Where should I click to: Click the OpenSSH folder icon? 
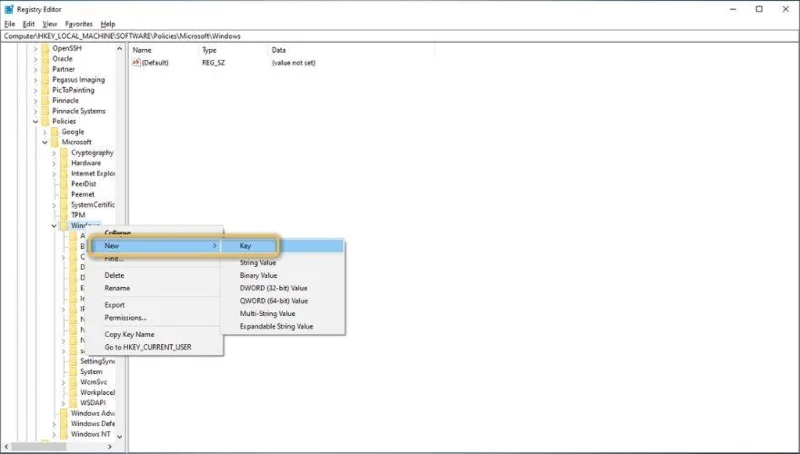pos(45,48)
